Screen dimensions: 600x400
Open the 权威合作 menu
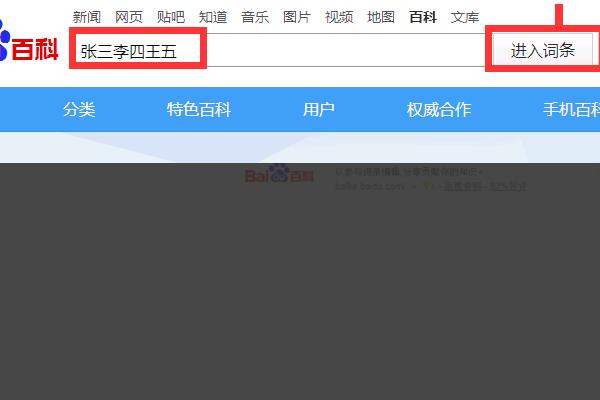point(439,109)
